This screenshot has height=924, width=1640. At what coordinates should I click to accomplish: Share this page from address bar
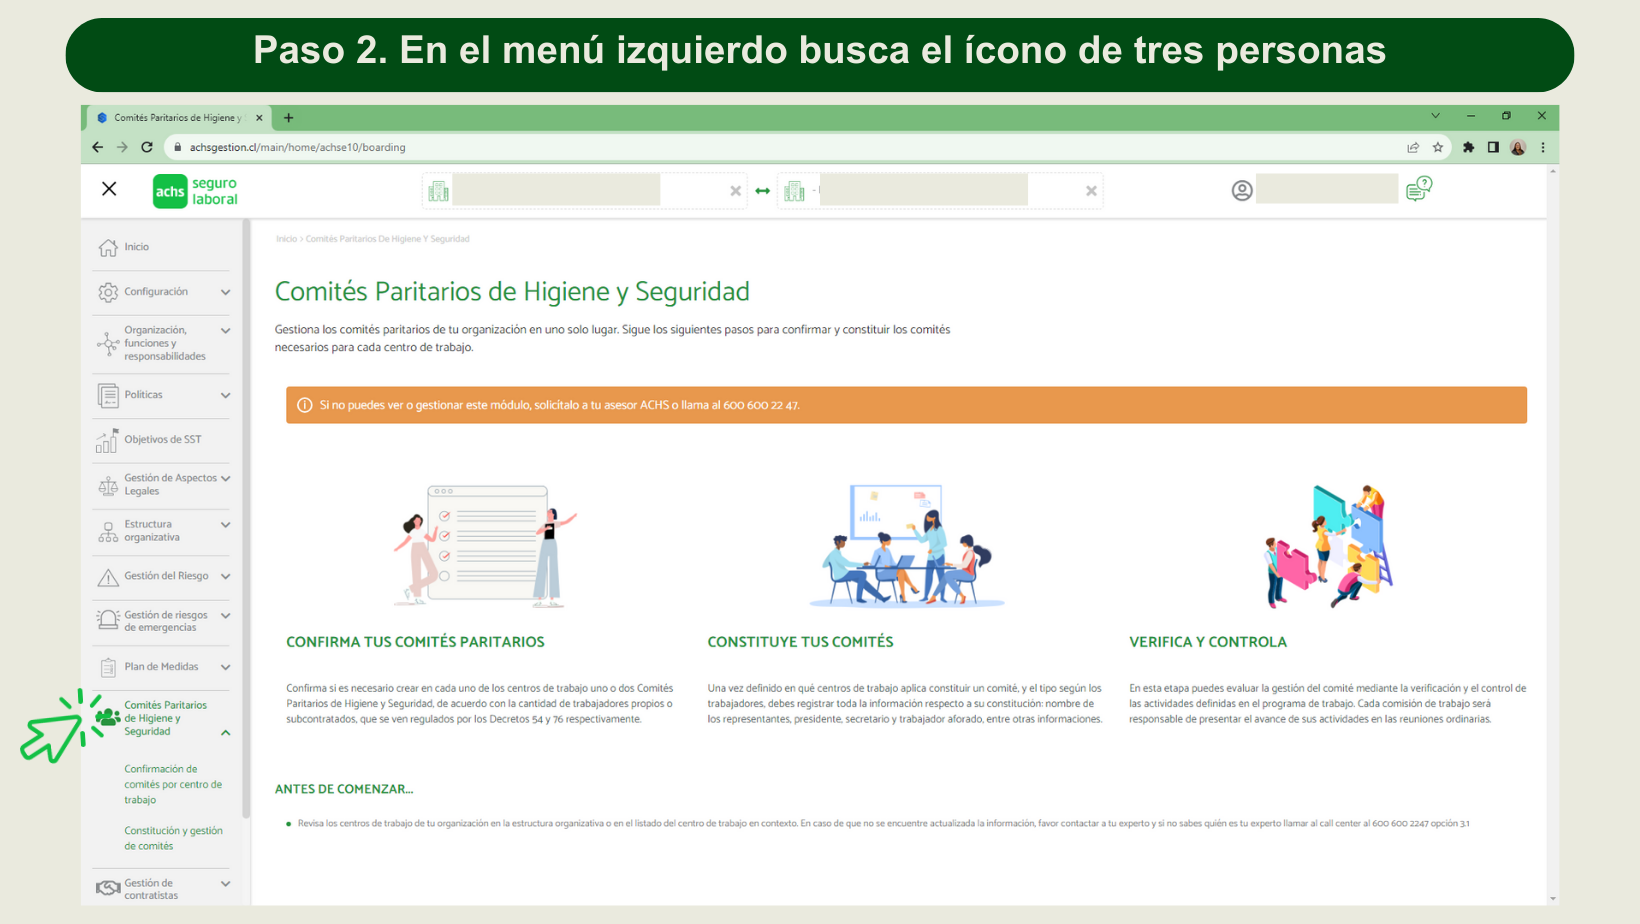(x=1413, y=147)
